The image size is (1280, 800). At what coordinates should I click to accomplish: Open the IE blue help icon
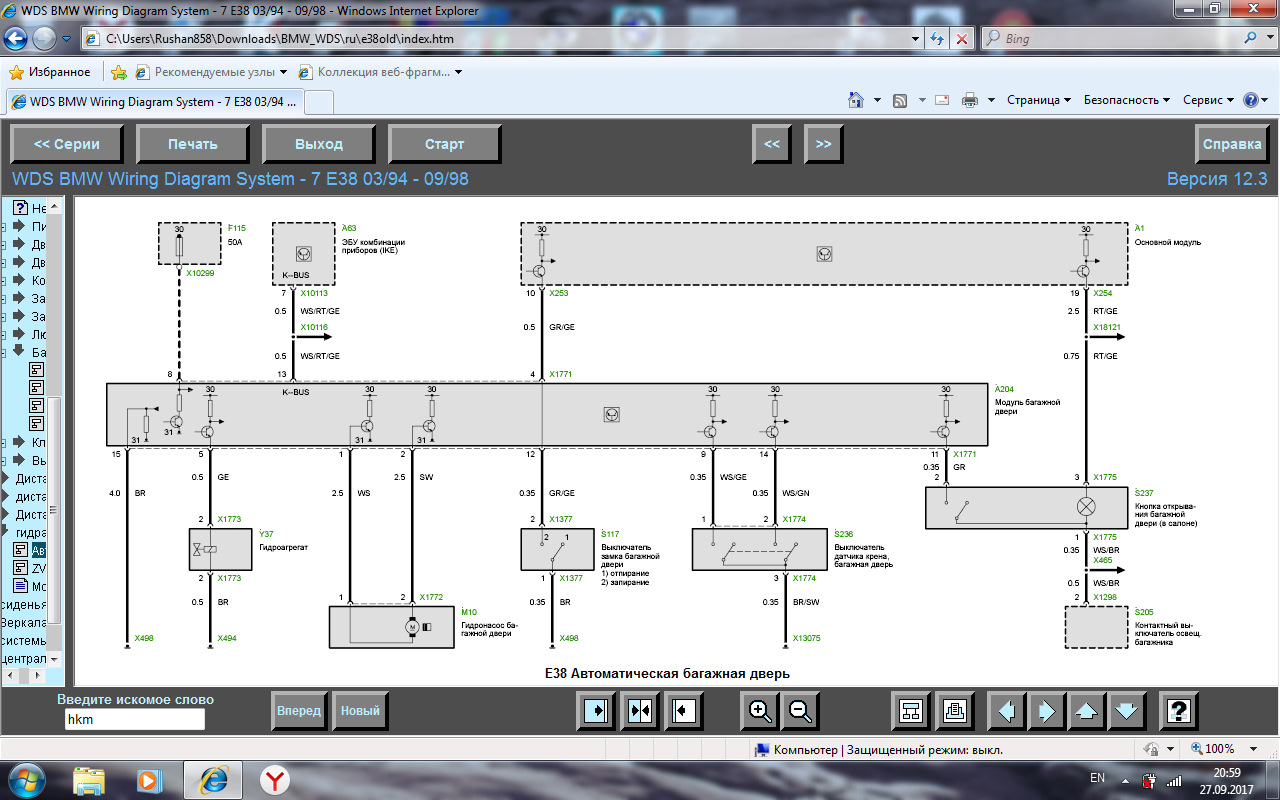pyautogui.click(x=1250, y=100)
